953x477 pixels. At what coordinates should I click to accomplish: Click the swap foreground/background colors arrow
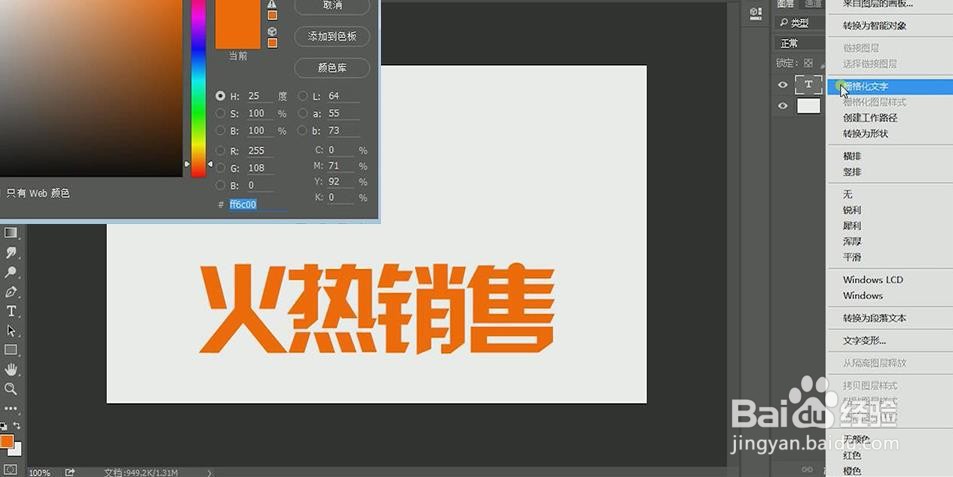coord(16,426)
